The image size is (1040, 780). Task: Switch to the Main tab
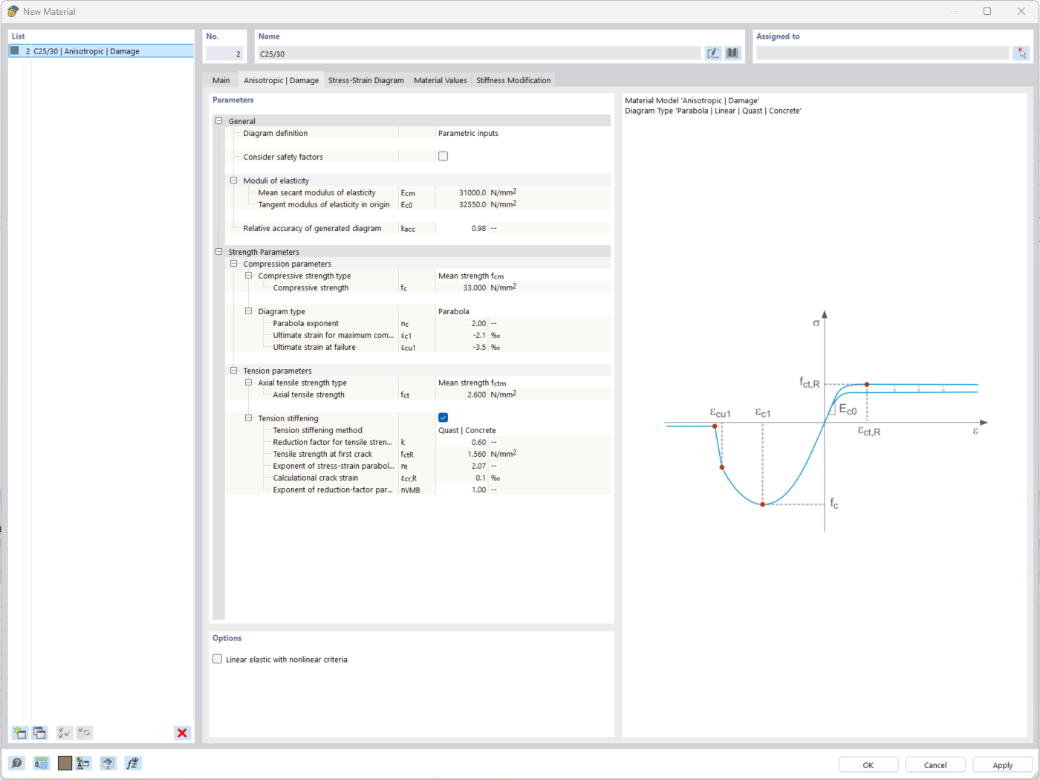click(x=221, y=80)
